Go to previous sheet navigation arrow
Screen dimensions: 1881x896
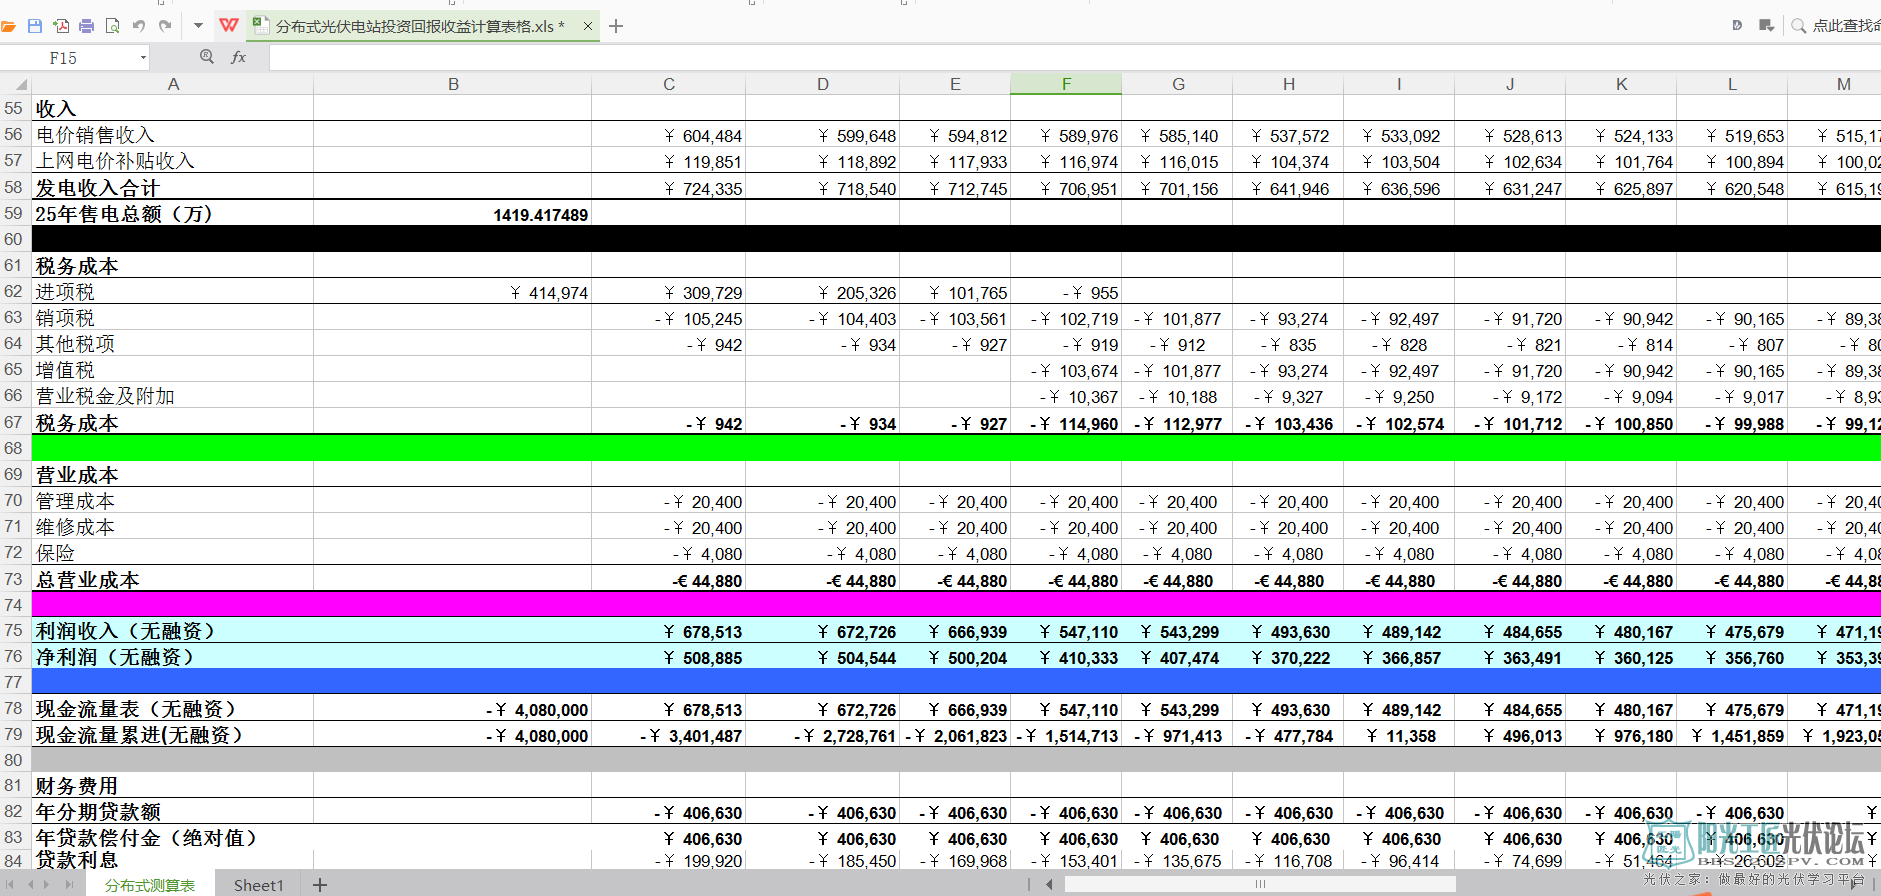30,885
